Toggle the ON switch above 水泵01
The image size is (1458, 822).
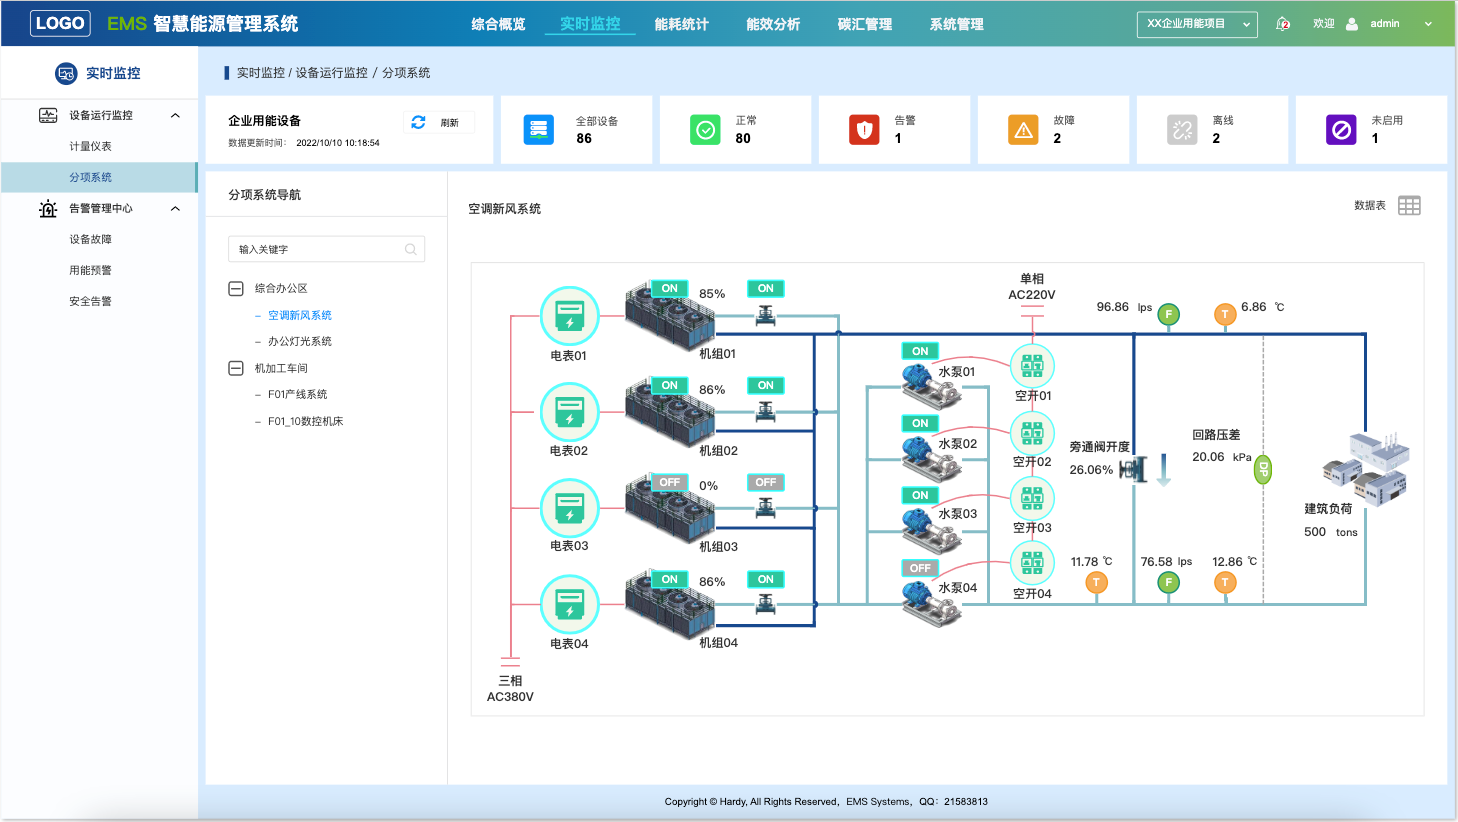tap(920, 352)
